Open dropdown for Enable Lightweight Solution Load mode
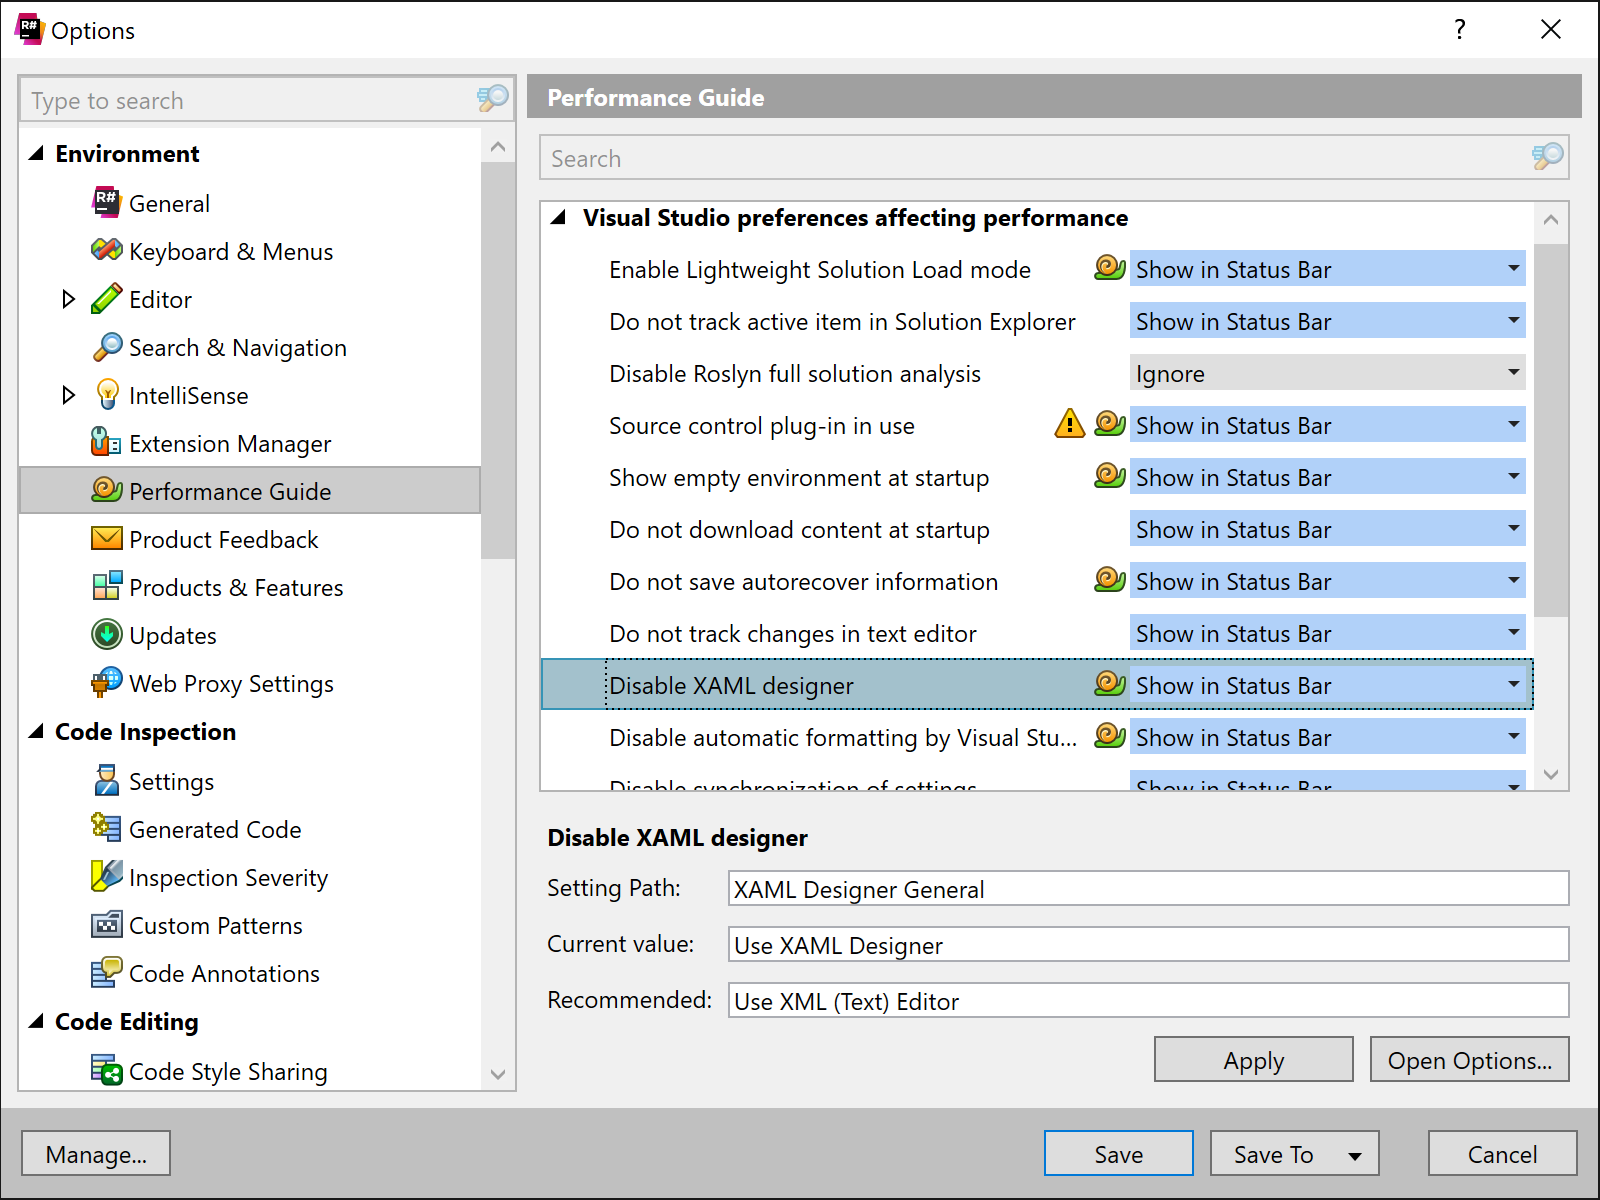1600x1200 pixels. pyautogui.click(x=1514, y=268)
